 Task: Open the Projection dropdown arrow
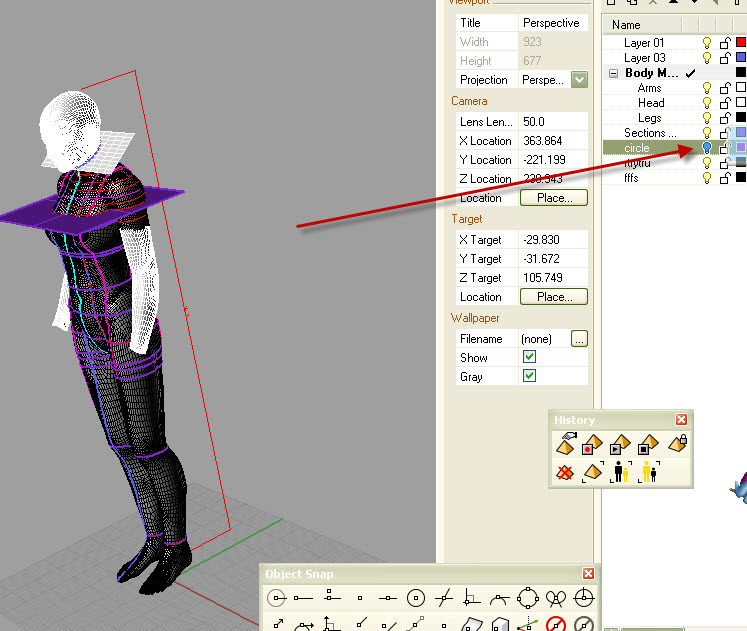[x=579, y=80]
